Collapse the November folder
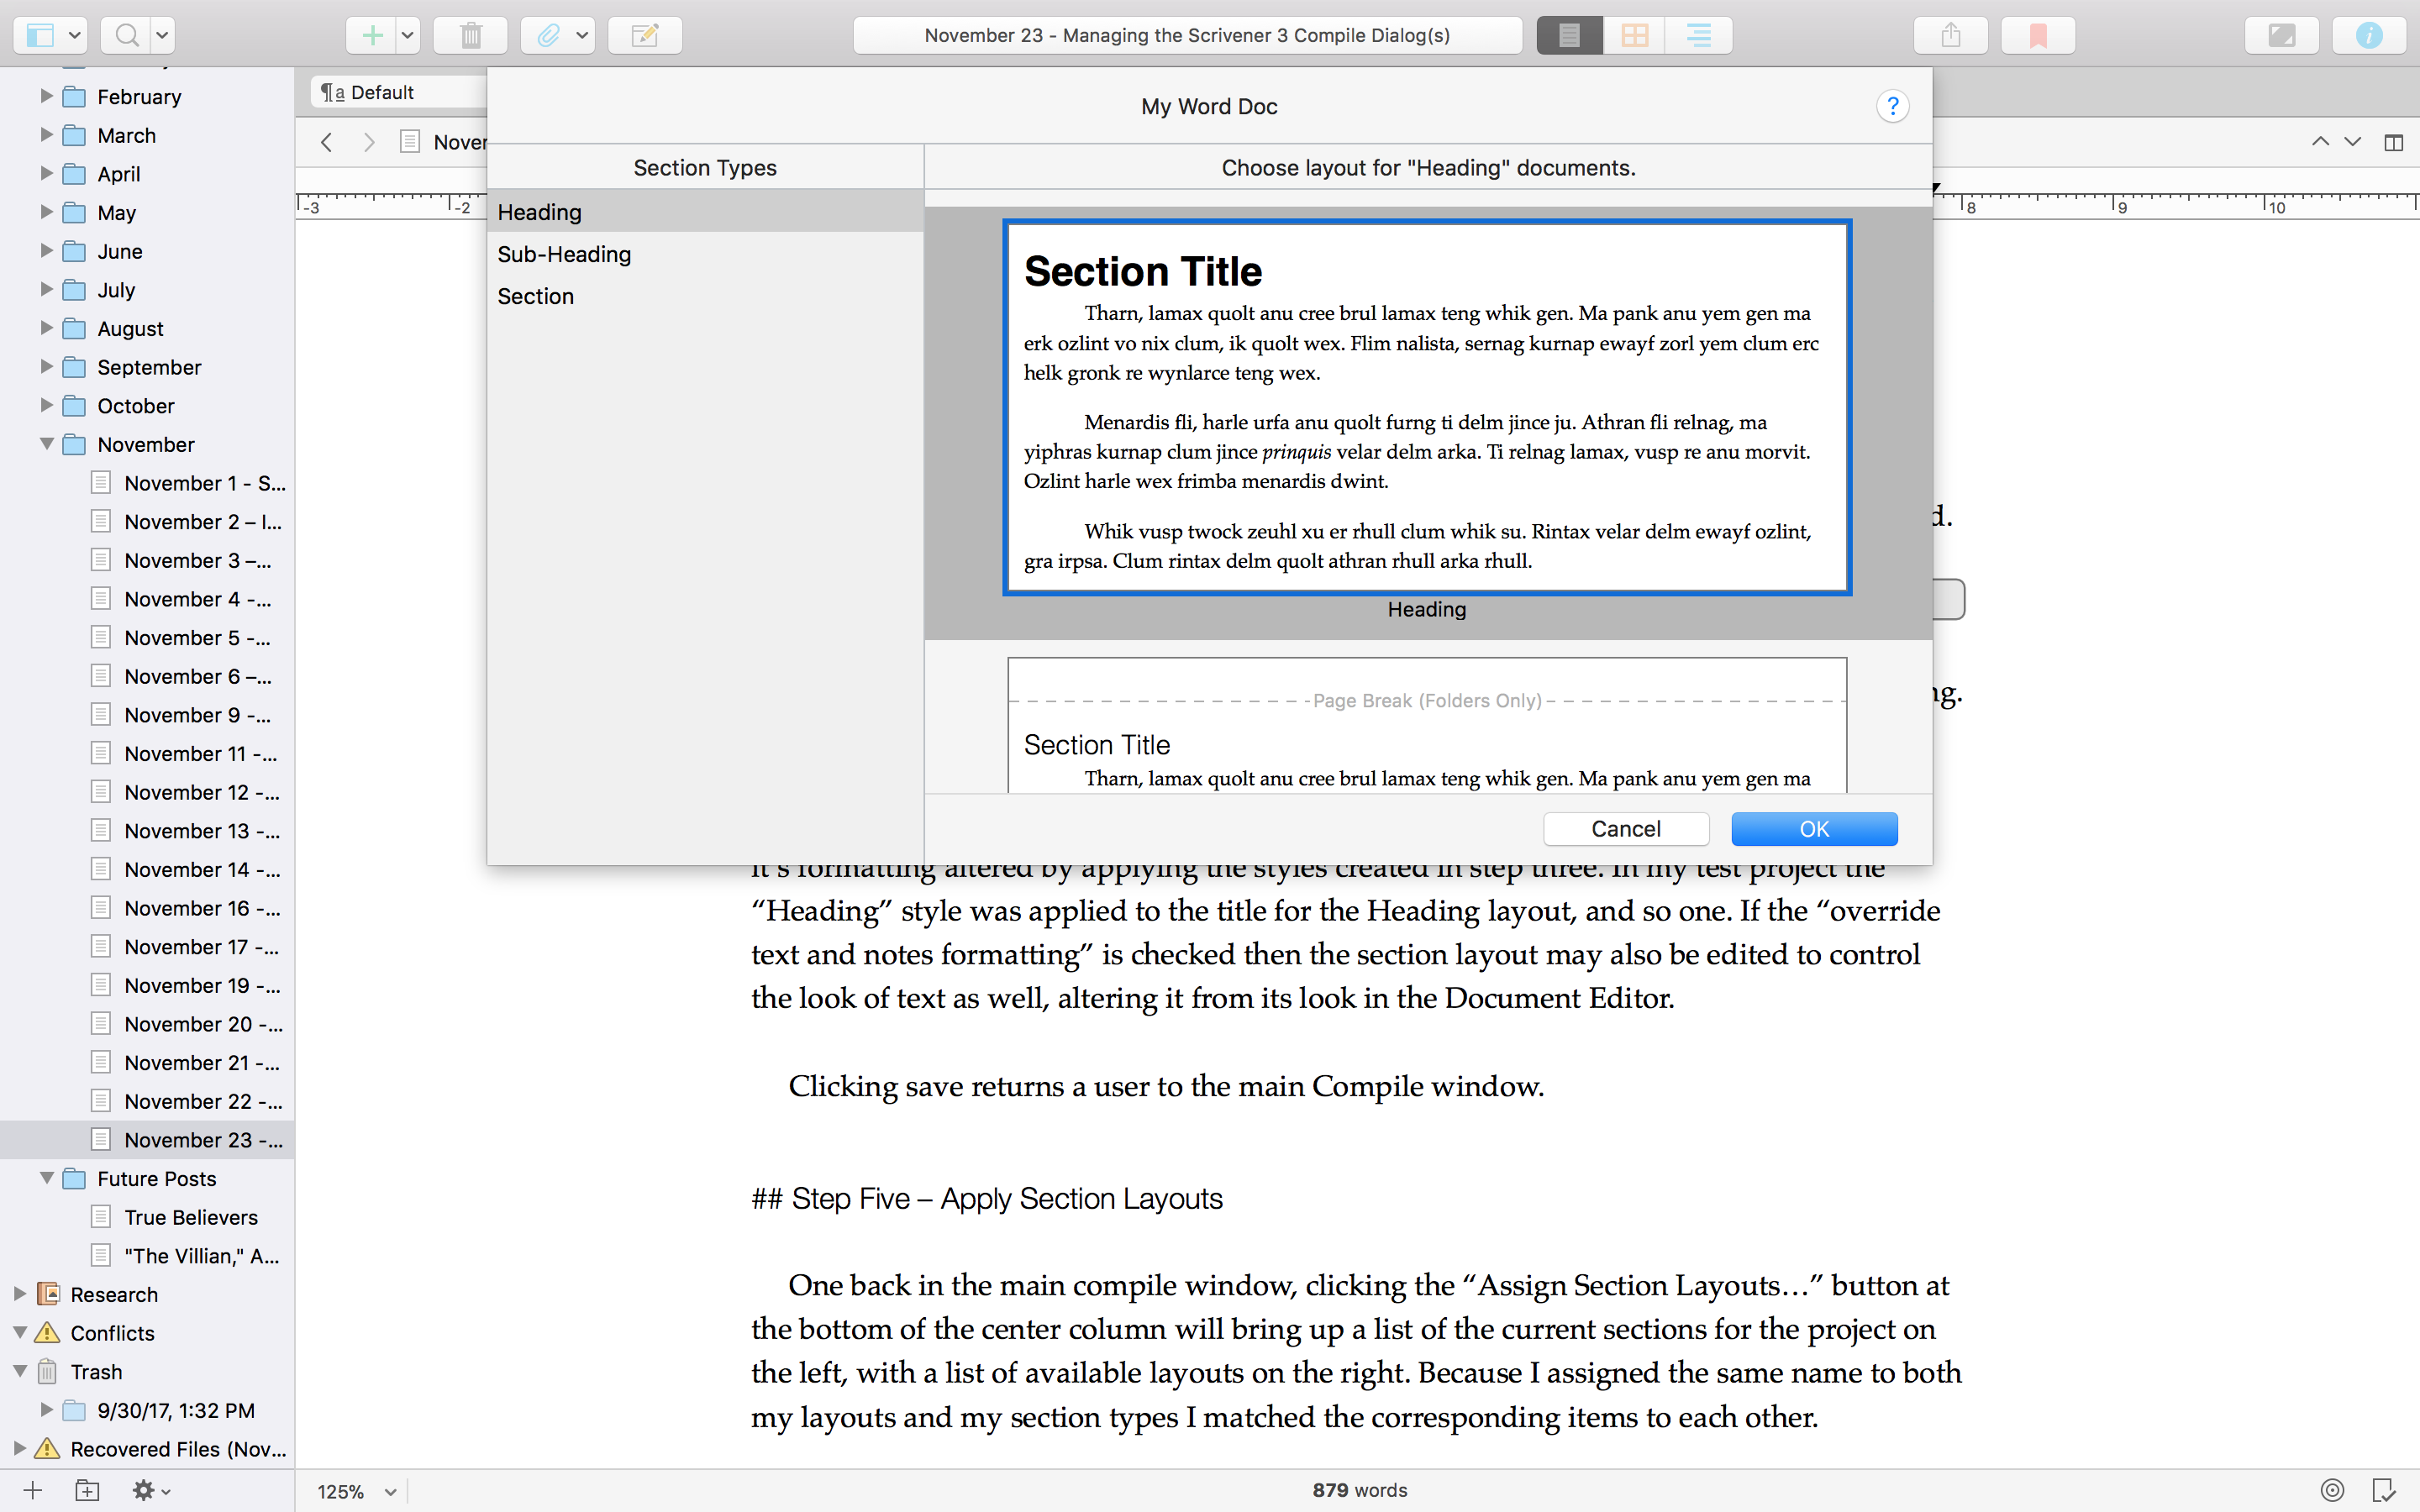This screenshot has height=1512, width=2420. coord(46,444)
